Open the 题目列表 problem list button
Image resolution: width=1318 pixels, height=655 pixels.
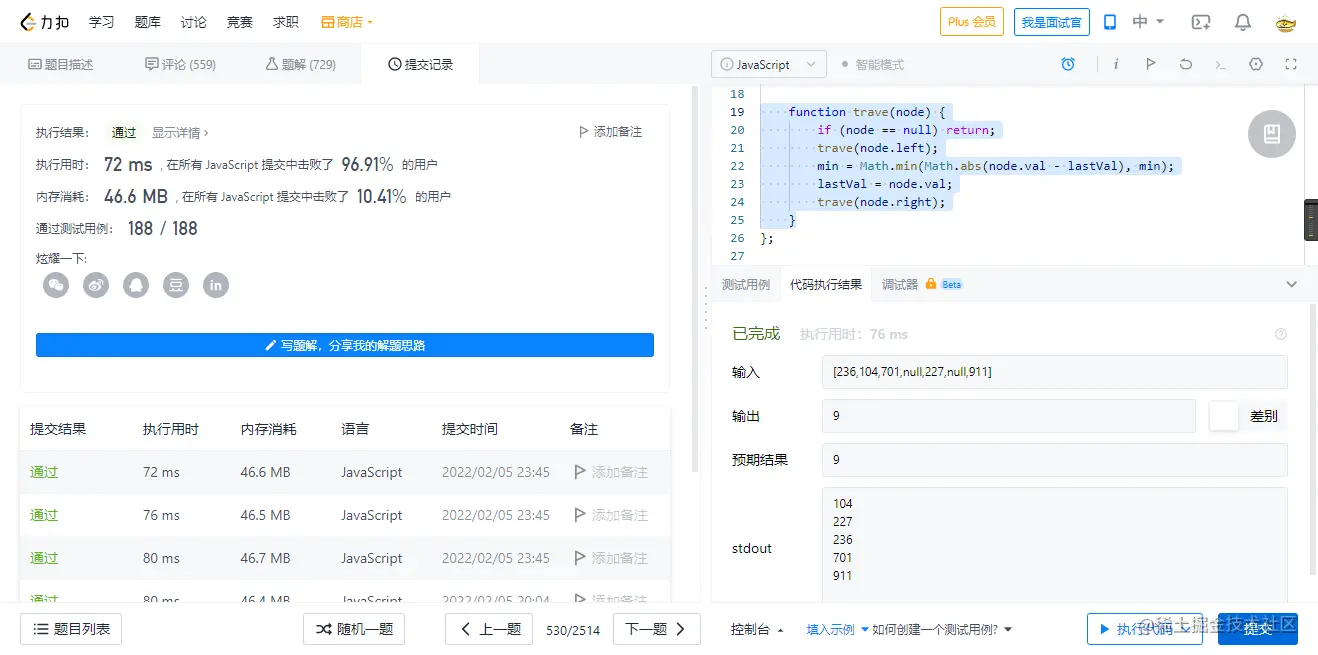pos(71,629)
